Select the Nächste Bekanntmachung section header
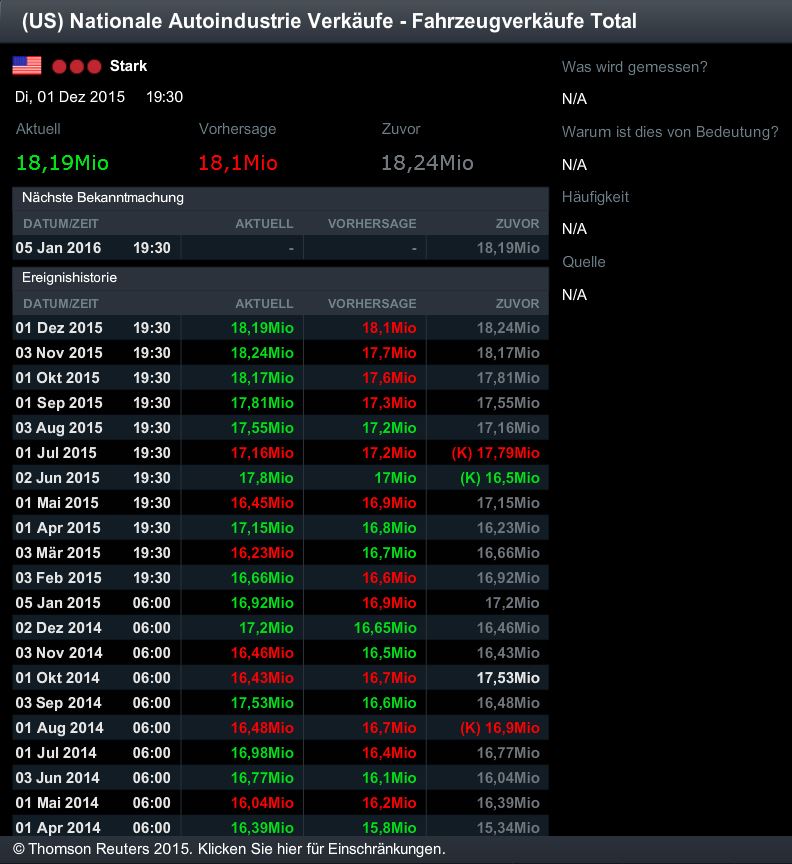The image size is (792, 864). [103, 198]
